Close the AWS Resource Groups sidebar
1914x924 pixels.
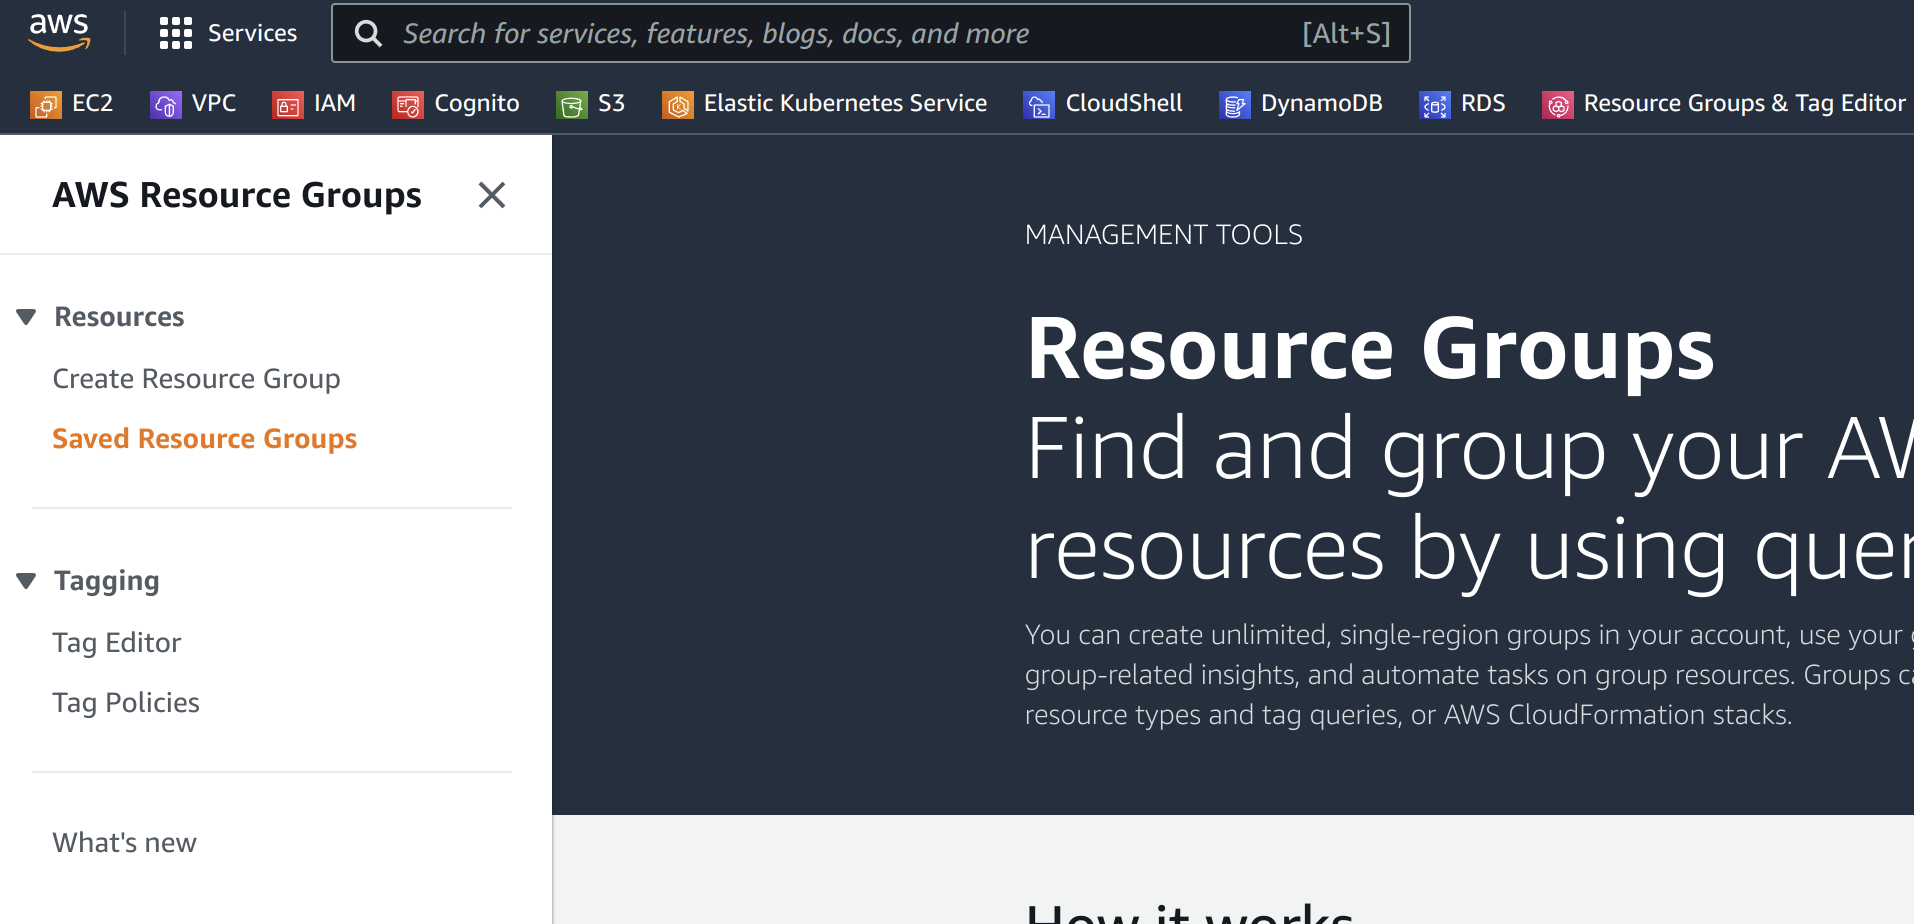tap(491, 195)
